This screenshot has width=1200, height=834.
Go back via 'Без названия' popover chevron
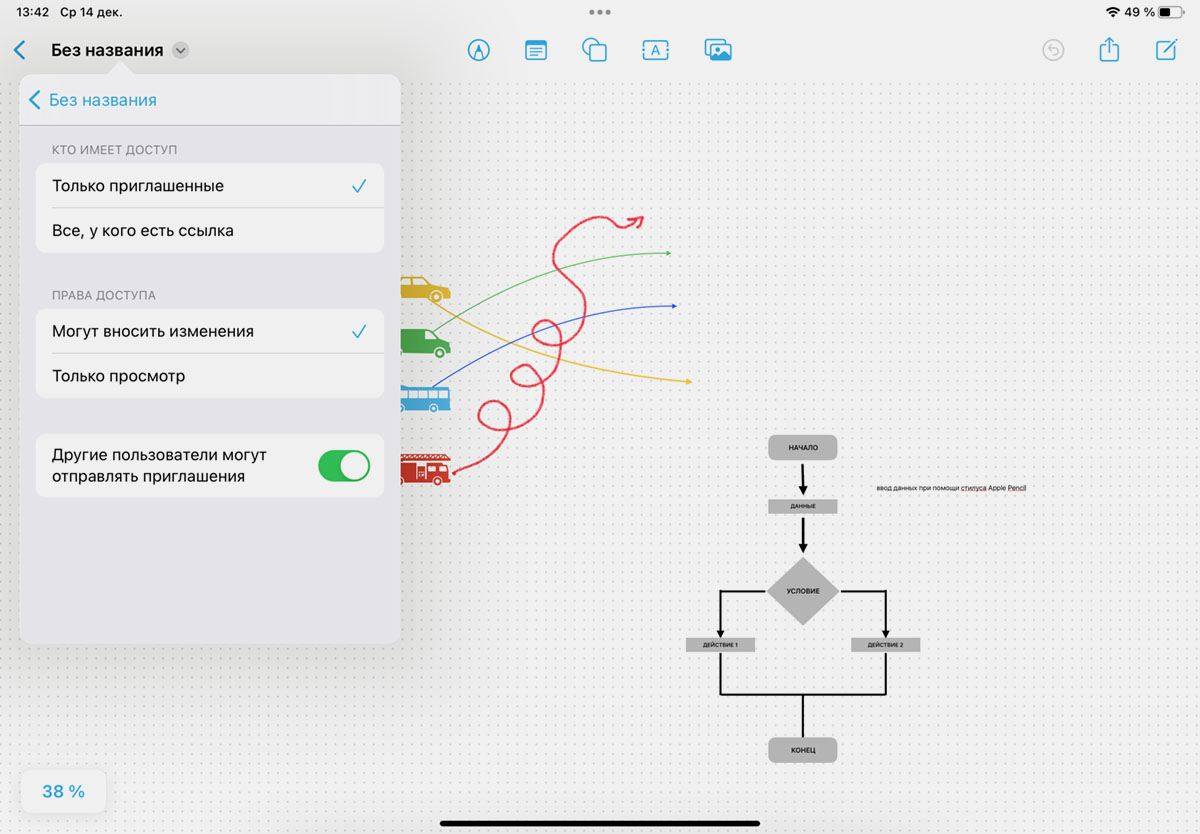point(35,100)
